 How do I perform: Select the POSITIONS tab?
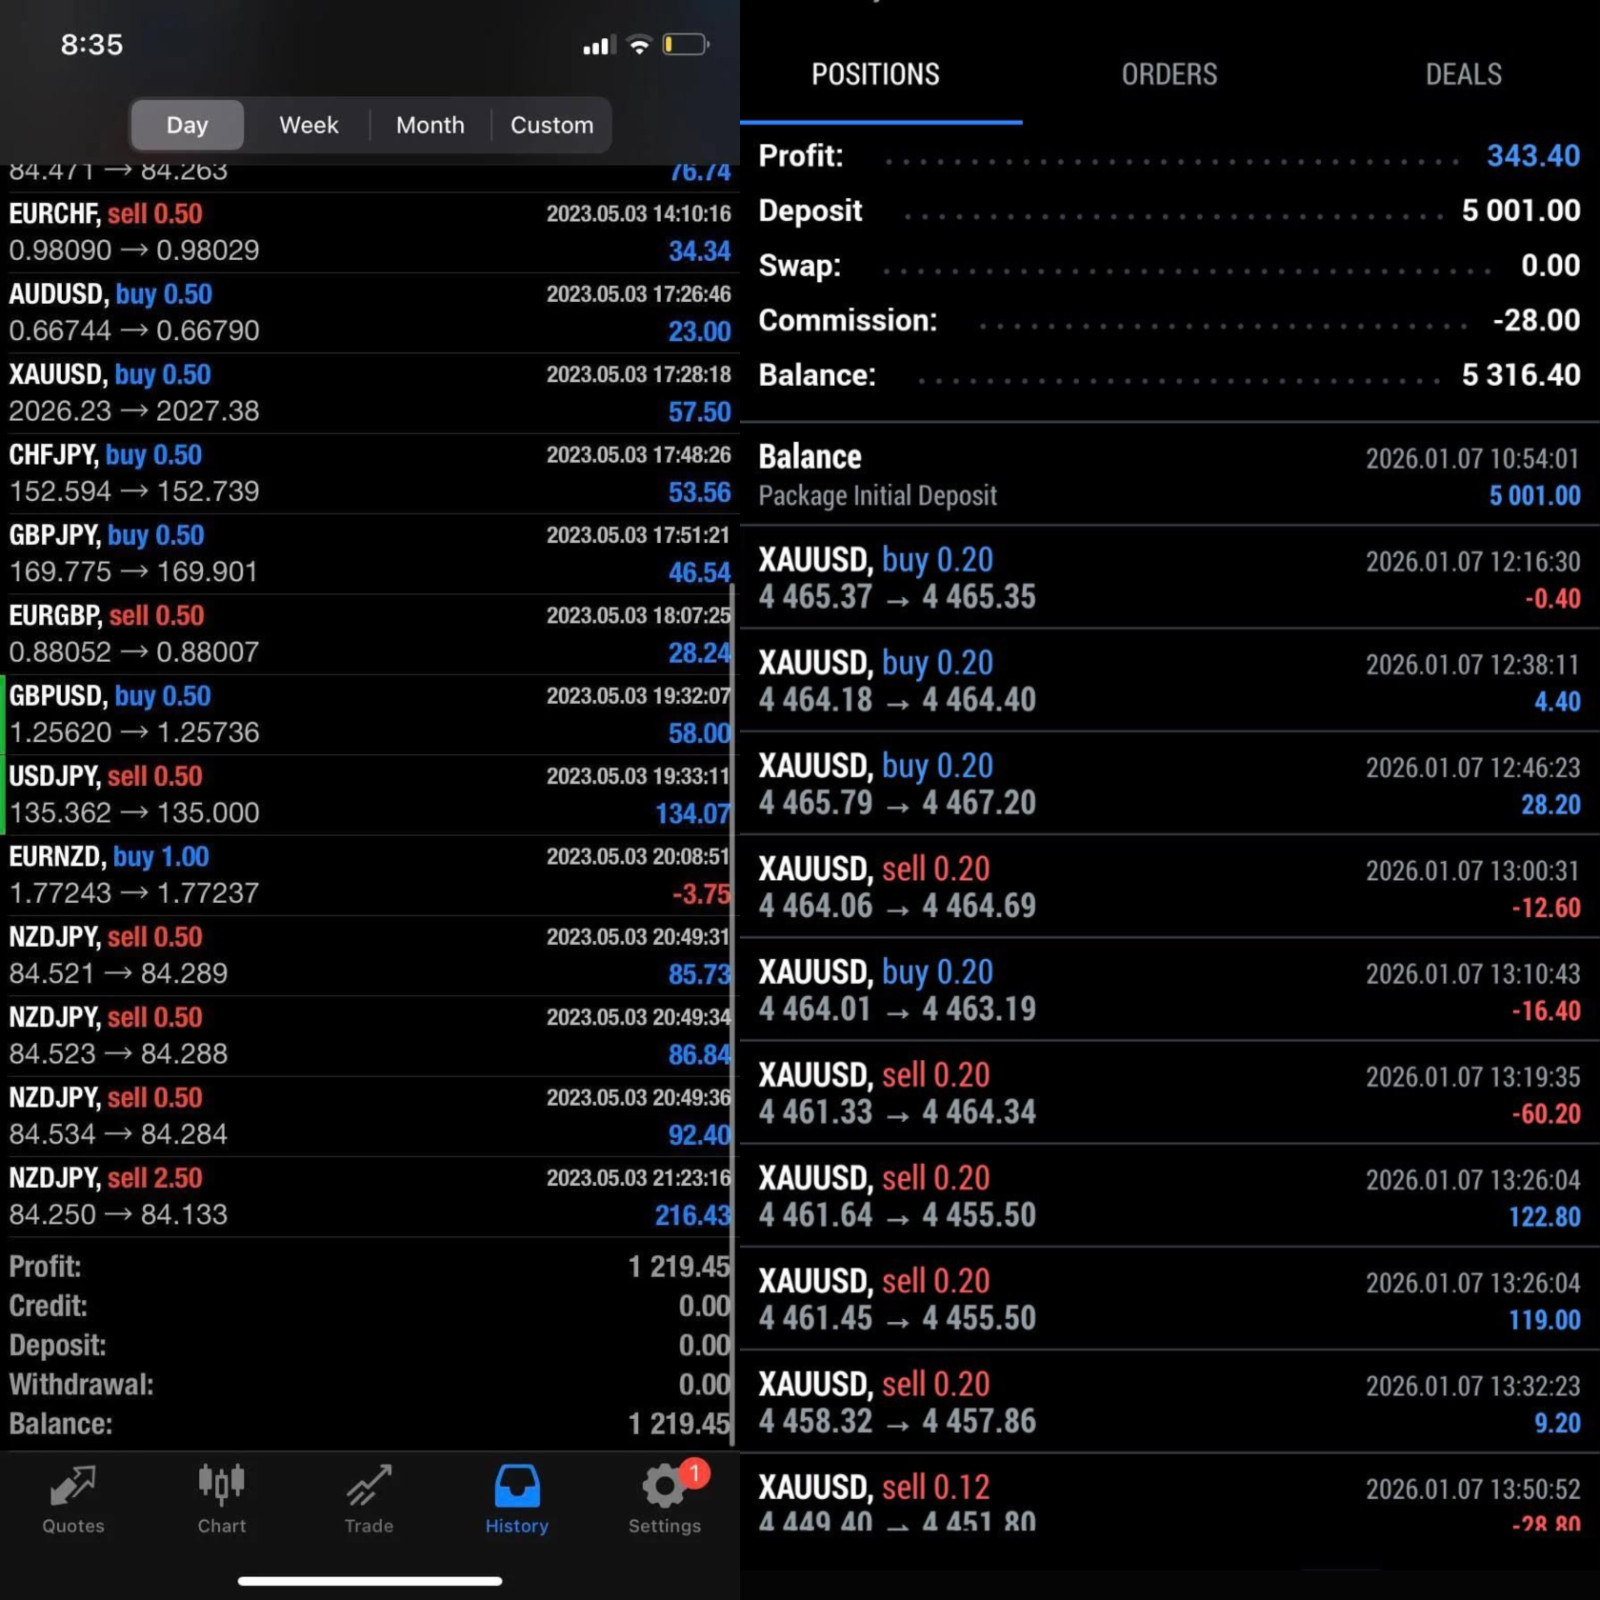coord(875,74)
